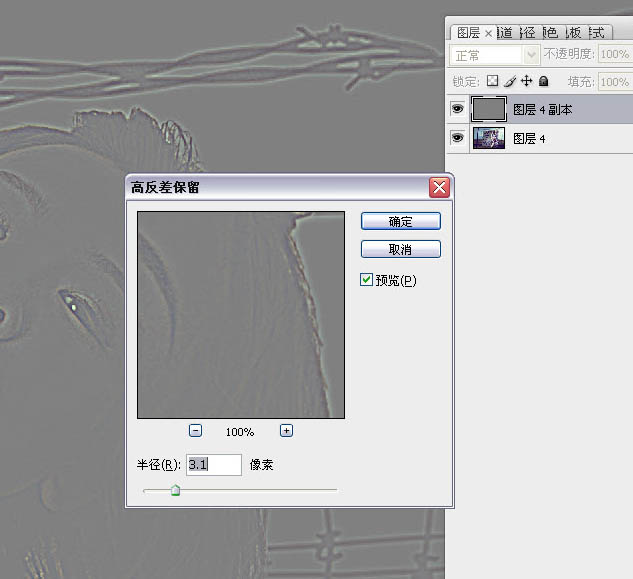Select the lock position move icon

click(526, 81)
